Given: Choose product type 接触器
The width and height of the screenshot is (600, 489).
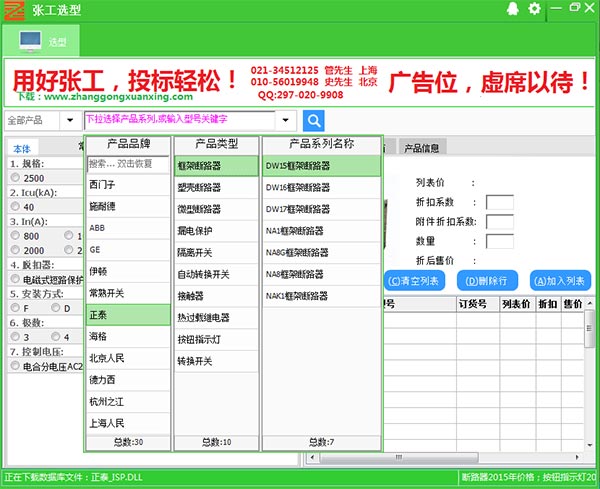Looking at the screenshot, I should pyautogui.click(x=217, y=296).
